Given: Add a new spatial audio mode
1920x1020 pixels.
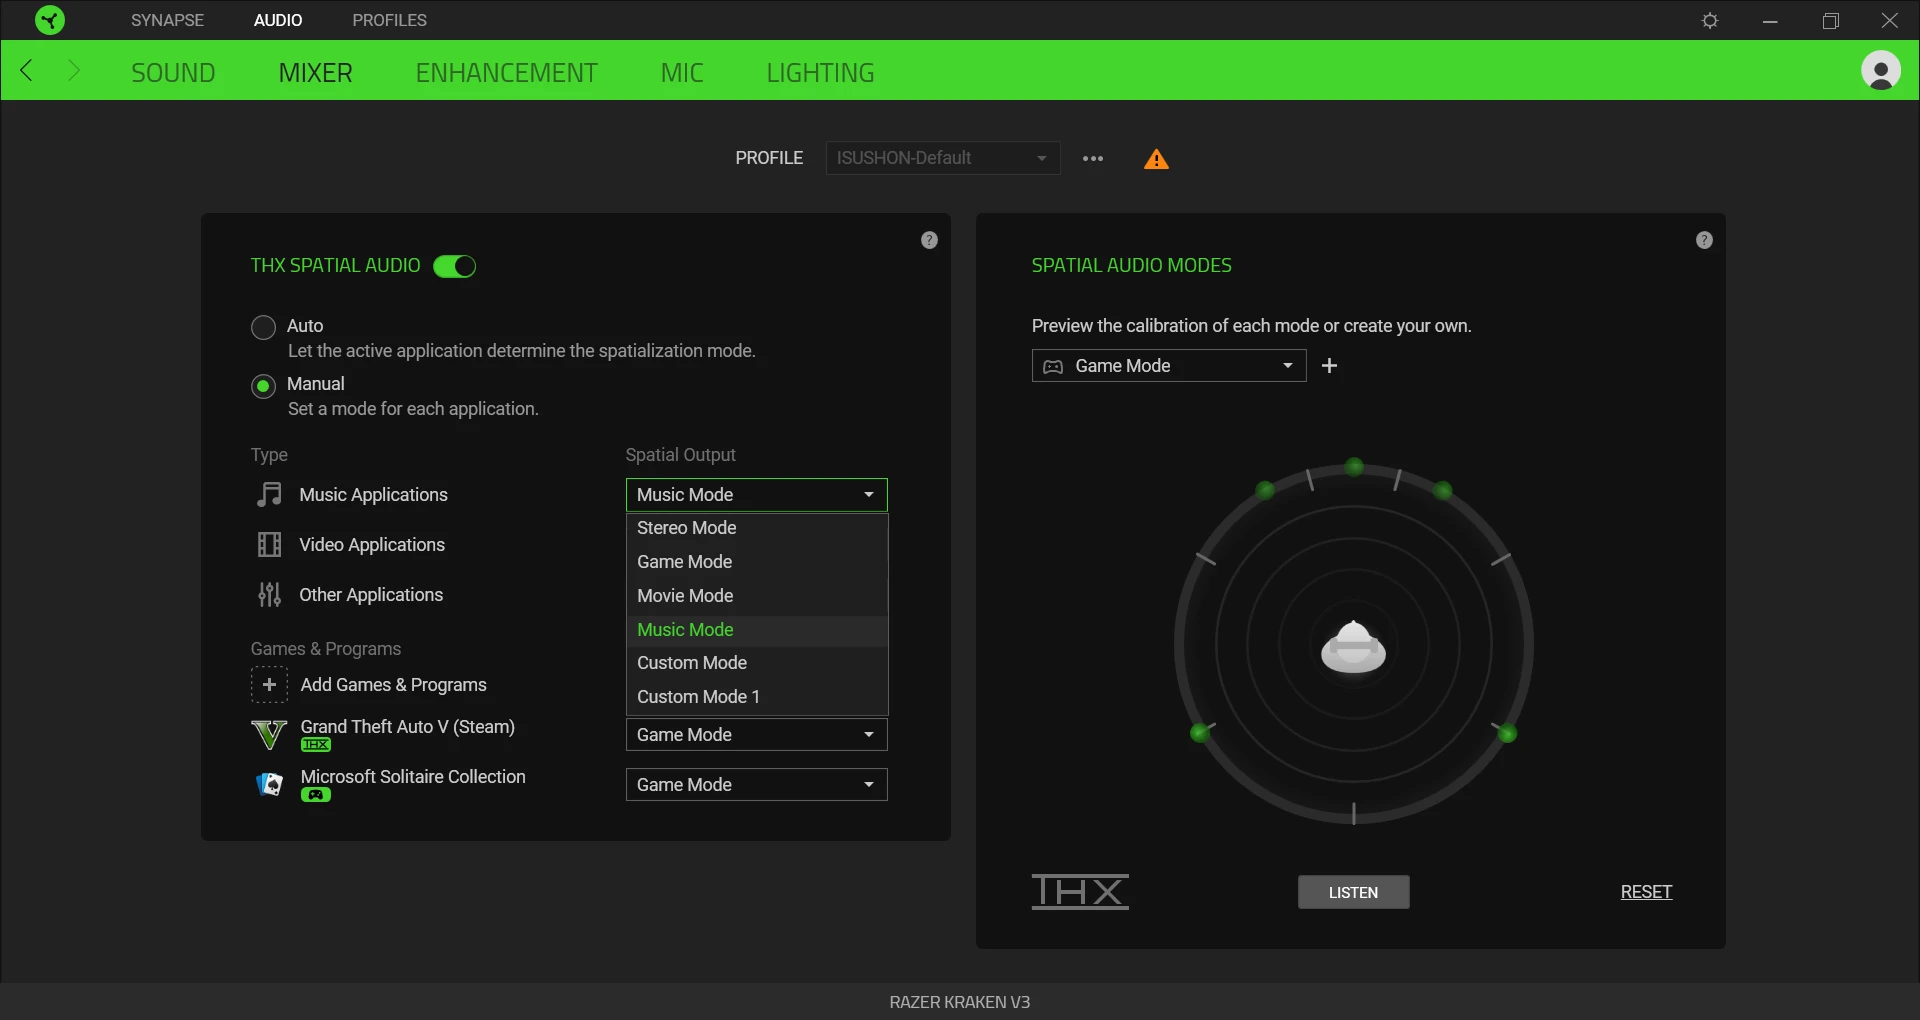Looking at the screenshot, I should pyautogui.click(x=1329, y=366).
